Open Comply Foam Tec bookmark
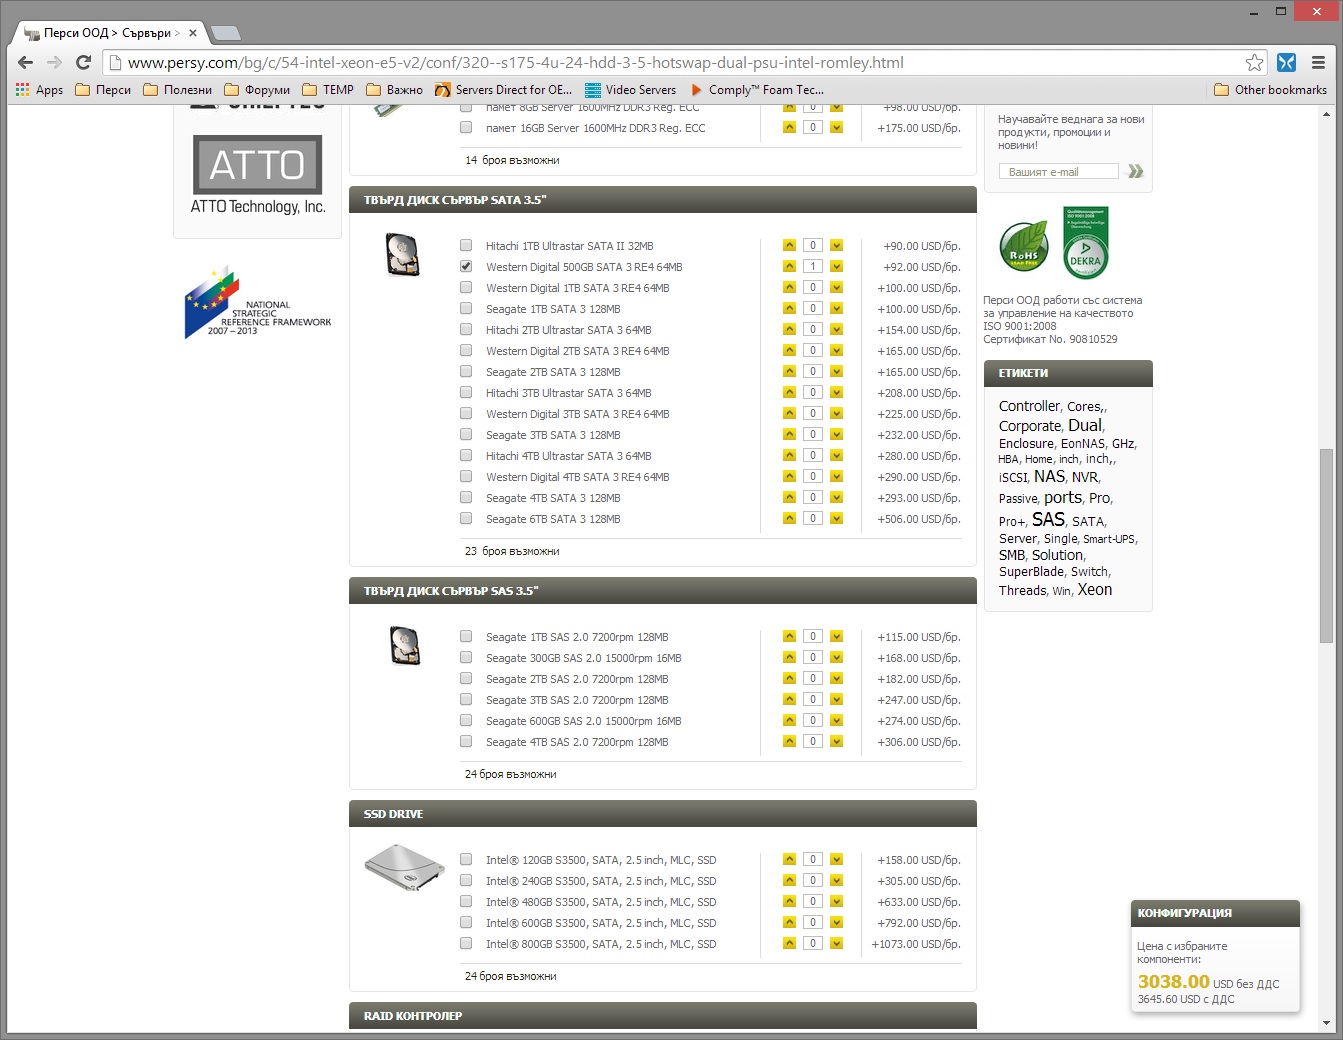 coord(757,90)
